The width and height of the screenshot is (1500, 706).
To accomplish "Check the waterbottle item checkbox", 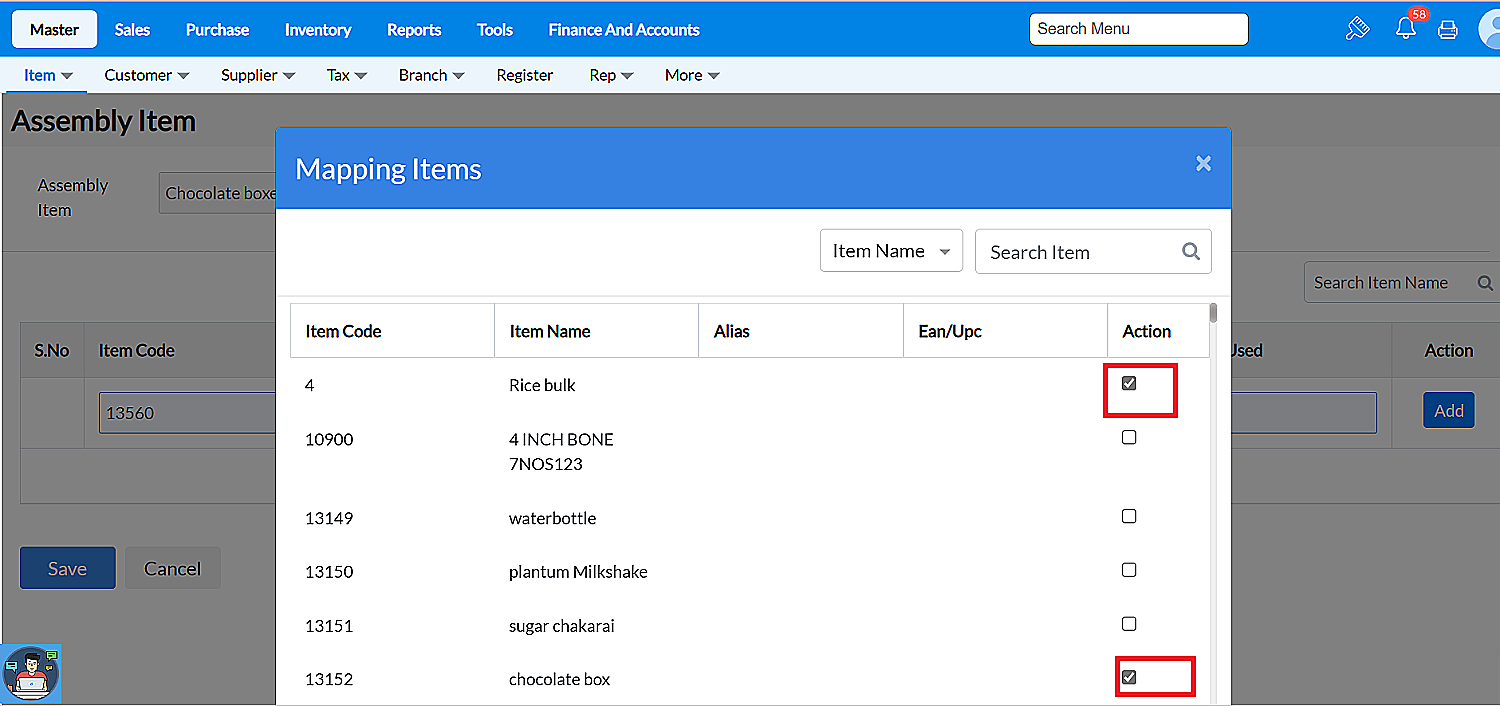I will click(x=1129, y=517).
